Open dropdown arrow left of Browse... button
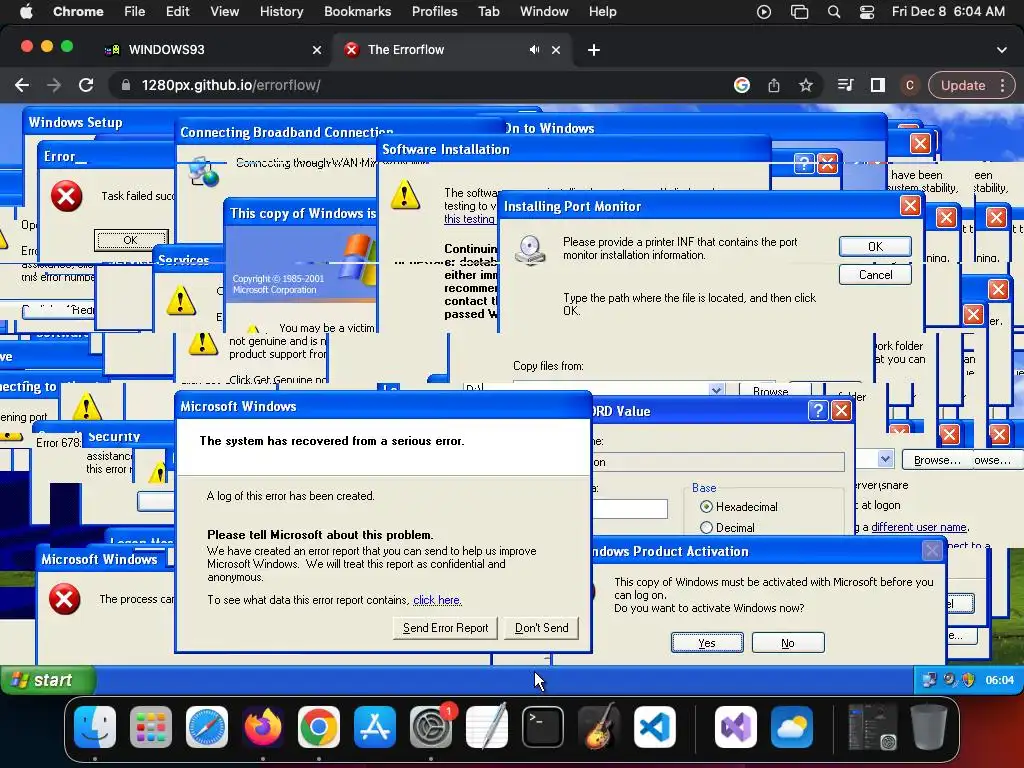Screen dimensions: 1024x768 tap(885, 459)
